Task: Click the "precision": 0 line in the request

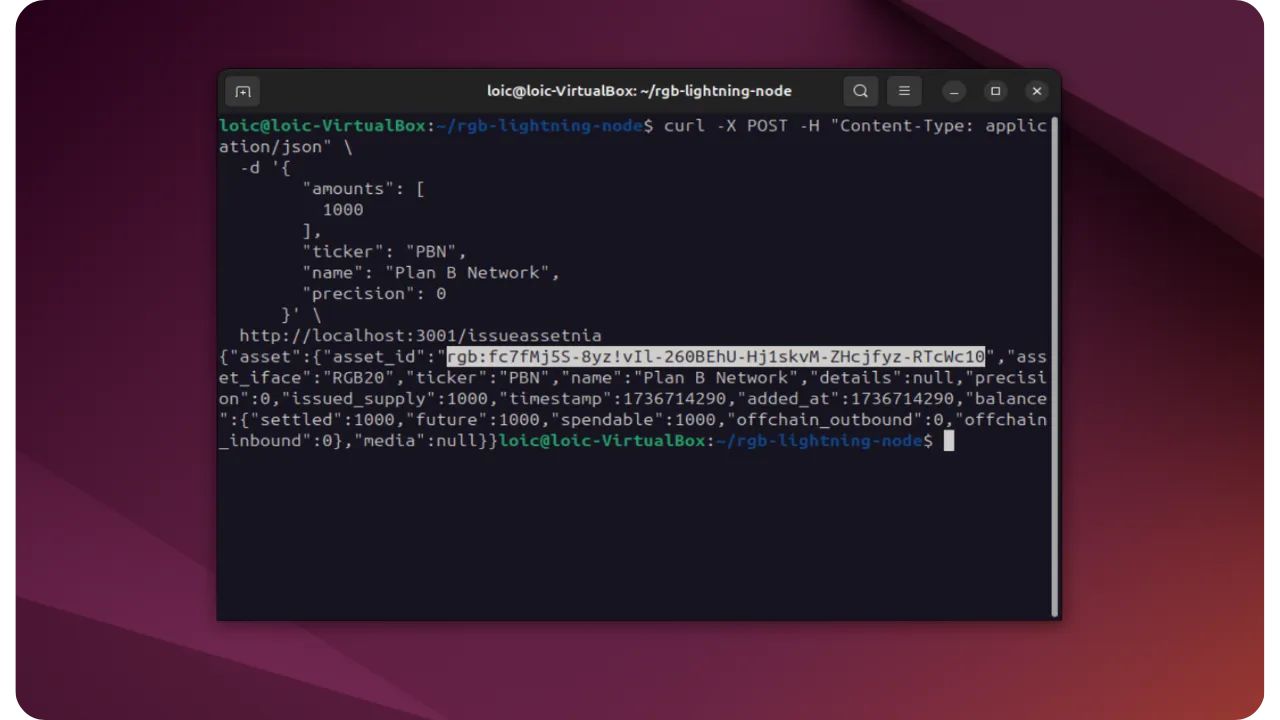Action: click(x=374, y=294)
